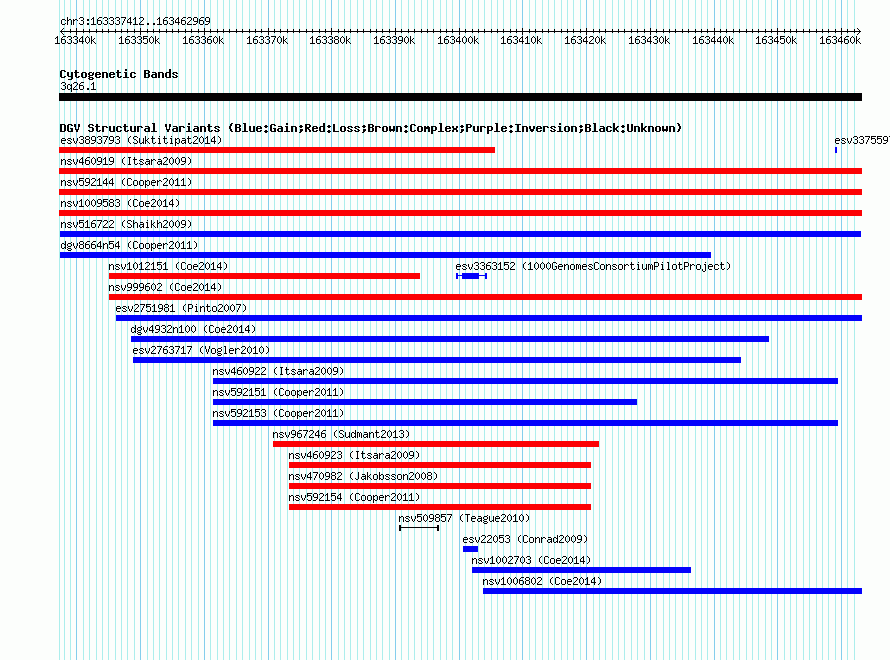Click the nsv460922 (Itsara2009) label

278,371
